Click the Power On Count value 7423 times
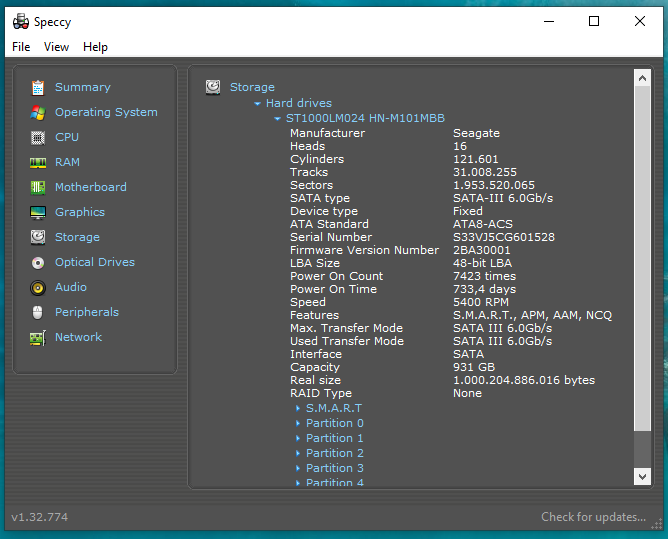 pos(484,276)
